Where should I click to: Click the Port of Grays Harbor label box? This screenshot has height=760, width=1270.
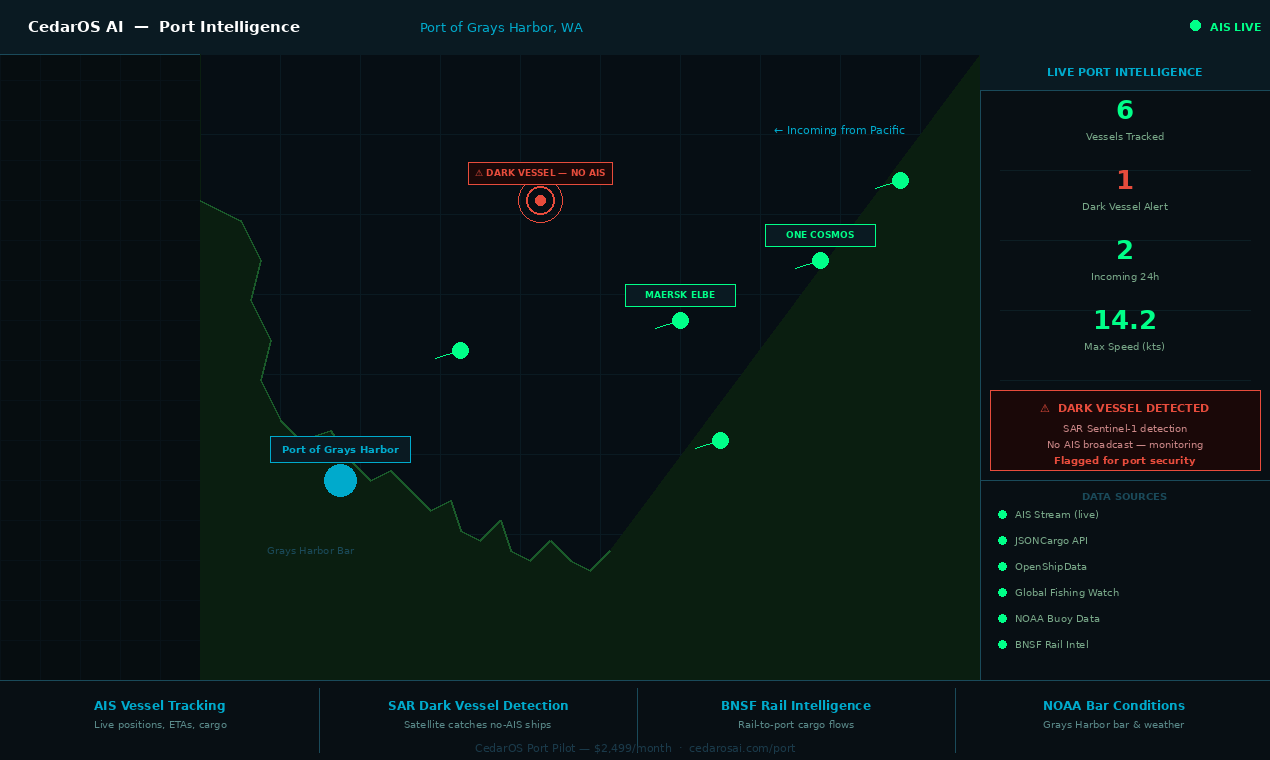pyautogui.click(x=340, y=450)
